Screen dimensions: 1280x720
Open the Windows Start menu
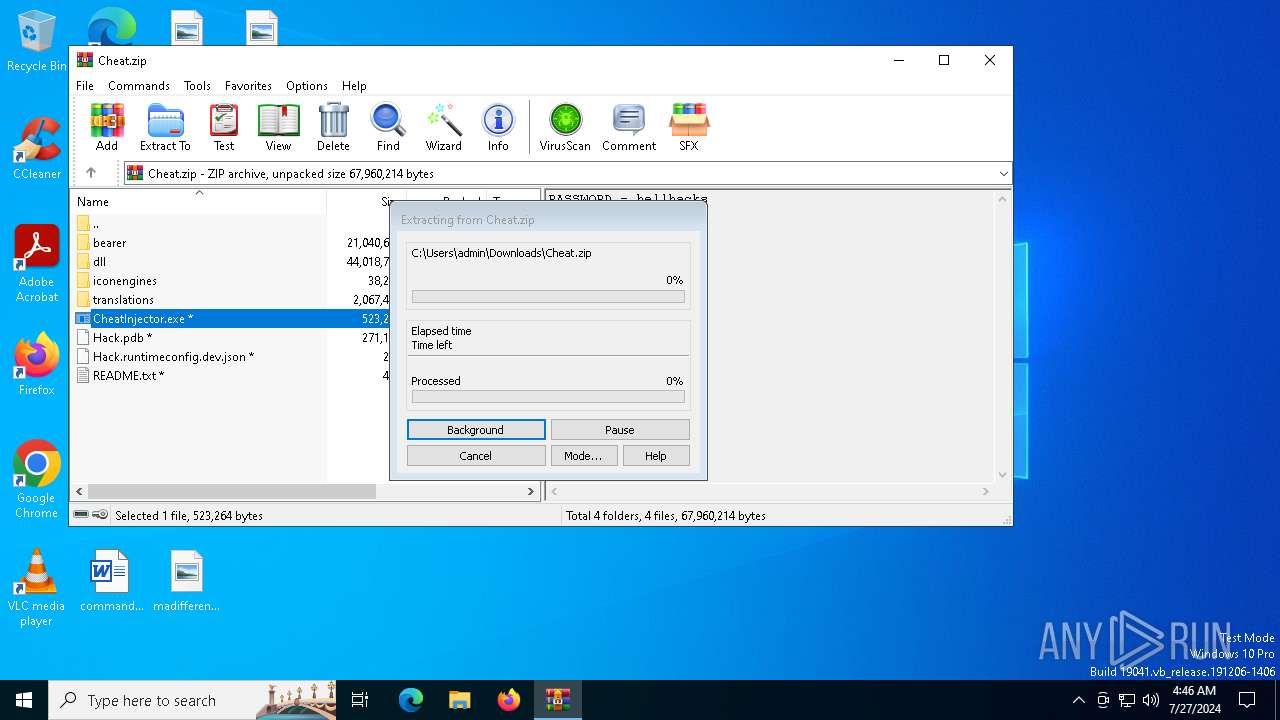(x=24, y=700)
